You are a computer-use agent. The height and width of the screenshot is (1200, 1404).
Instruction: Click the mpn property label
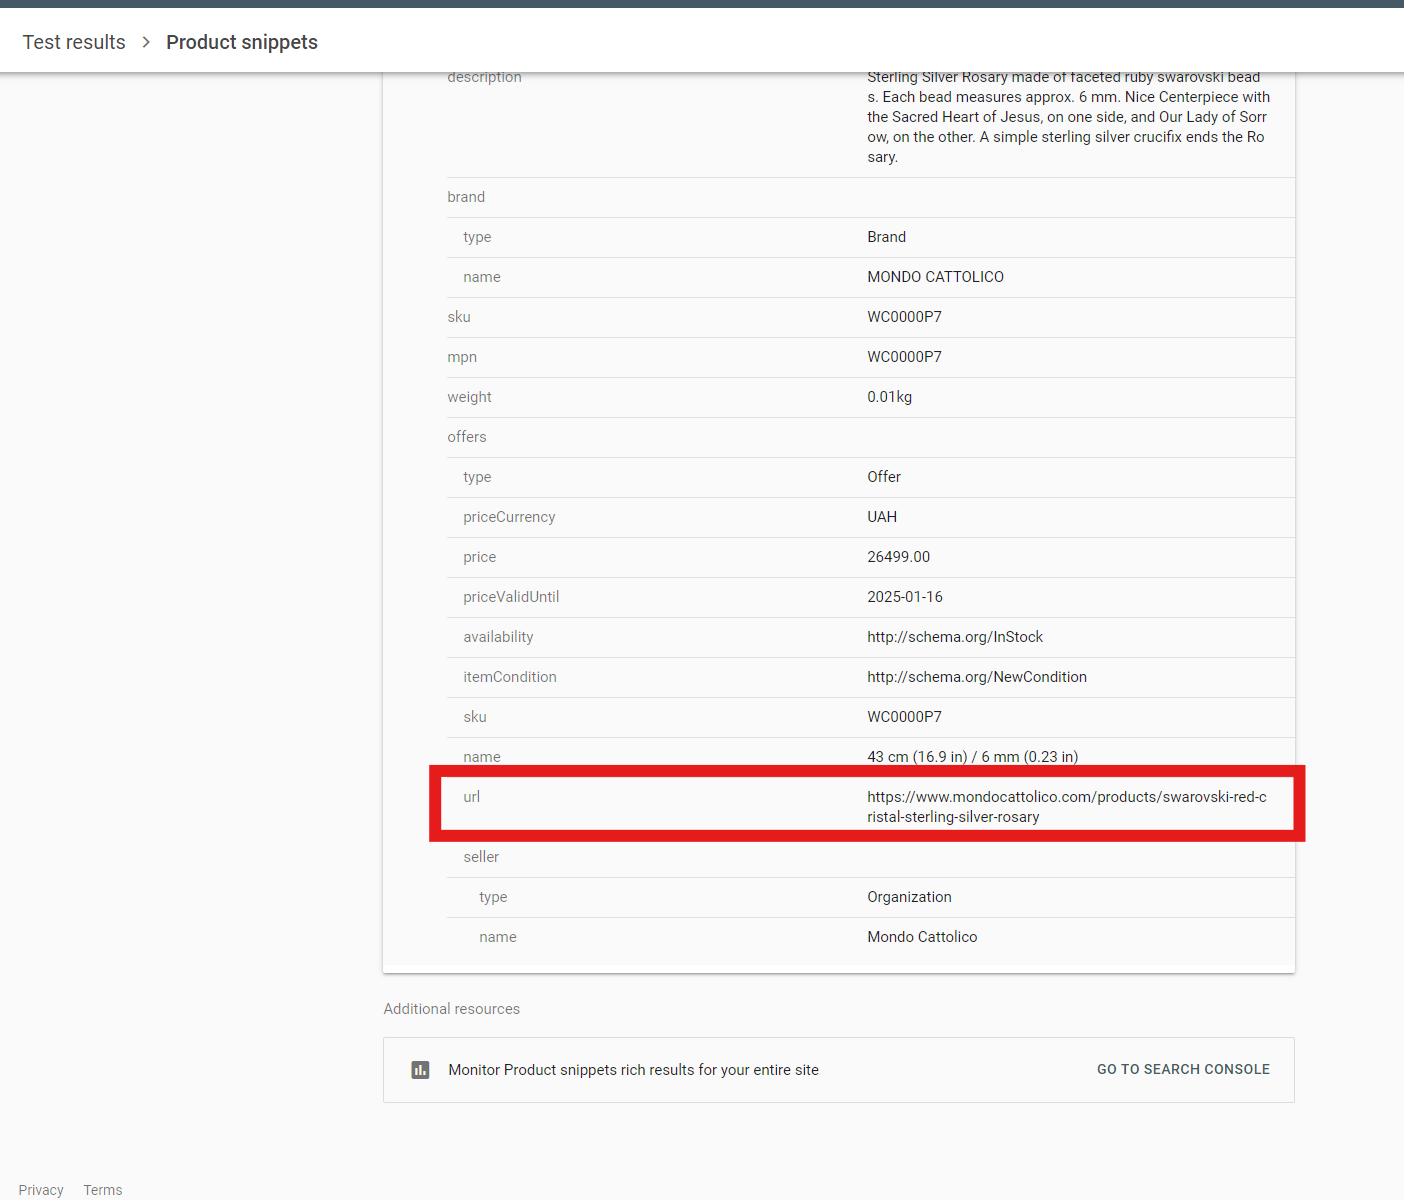(462, 357)
